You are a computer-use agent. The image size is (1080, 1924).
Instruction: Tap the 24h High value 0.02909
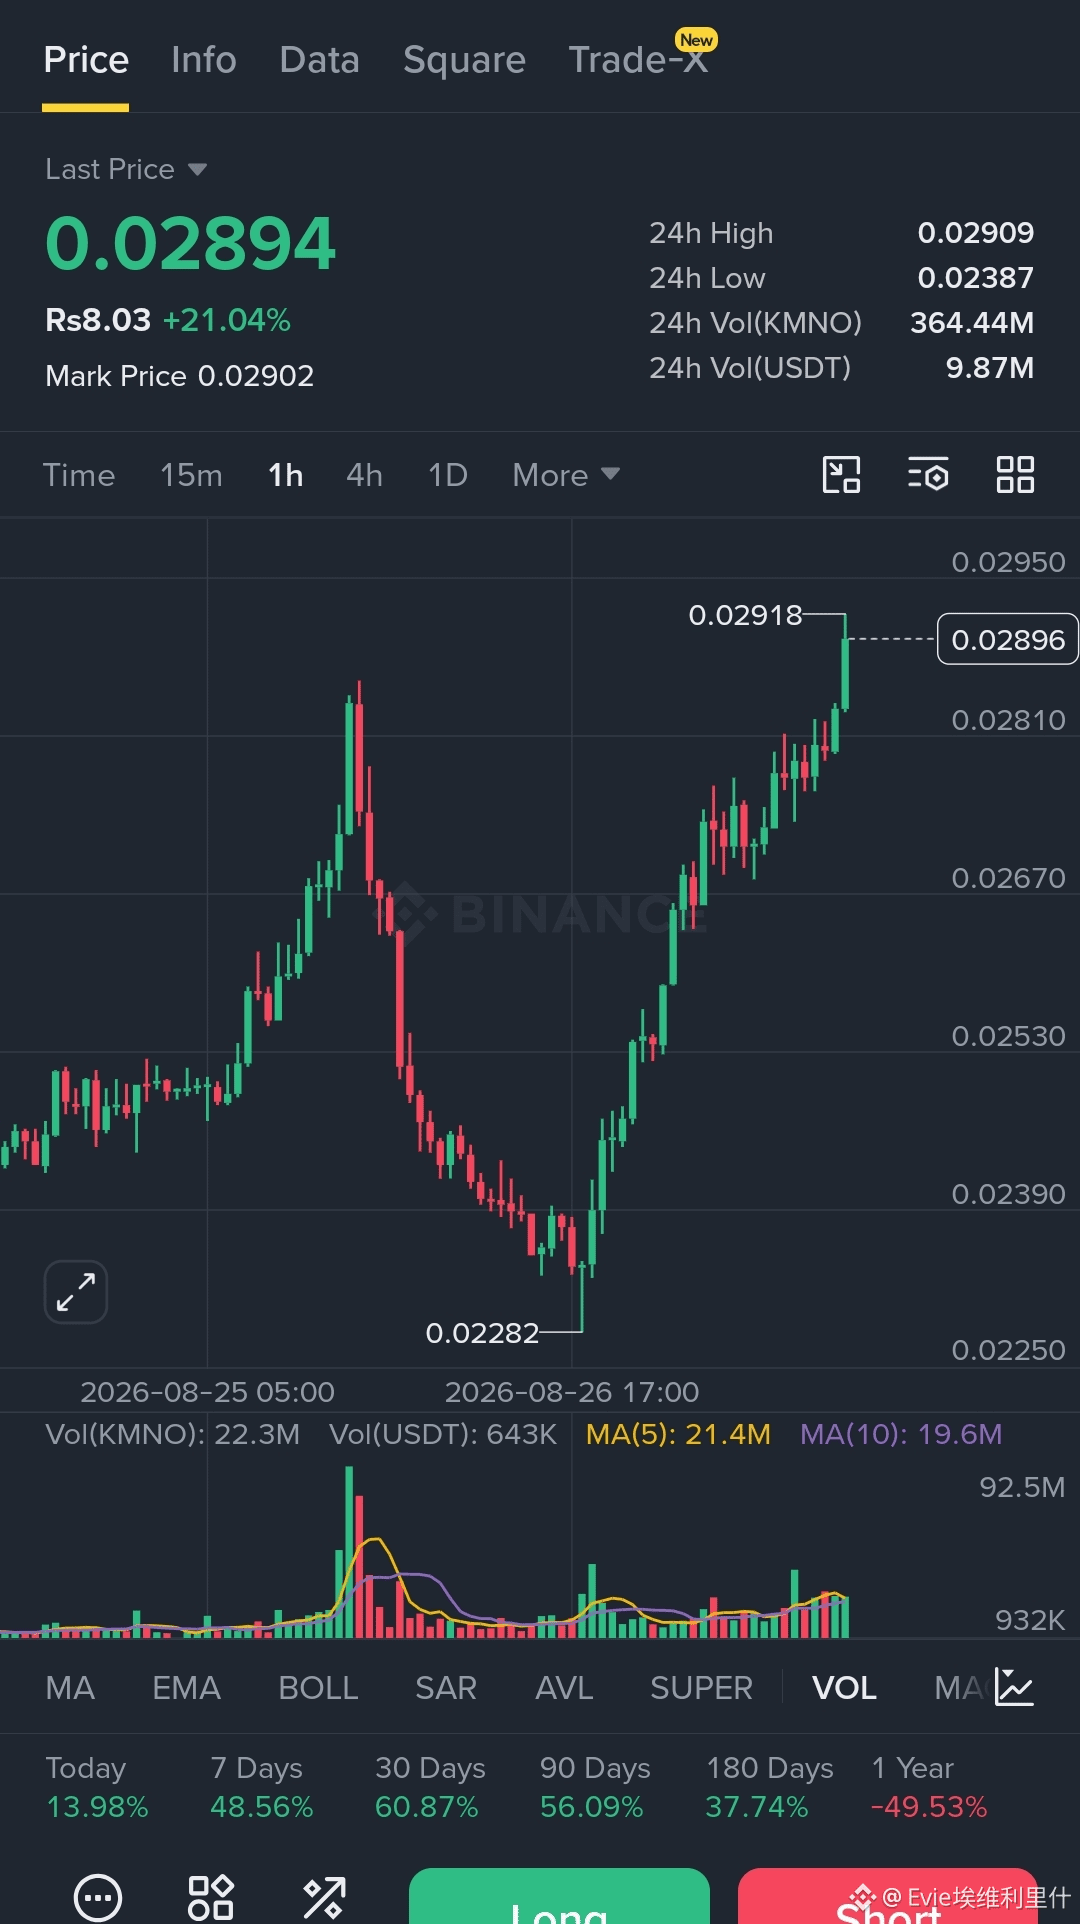click(976, 233)
